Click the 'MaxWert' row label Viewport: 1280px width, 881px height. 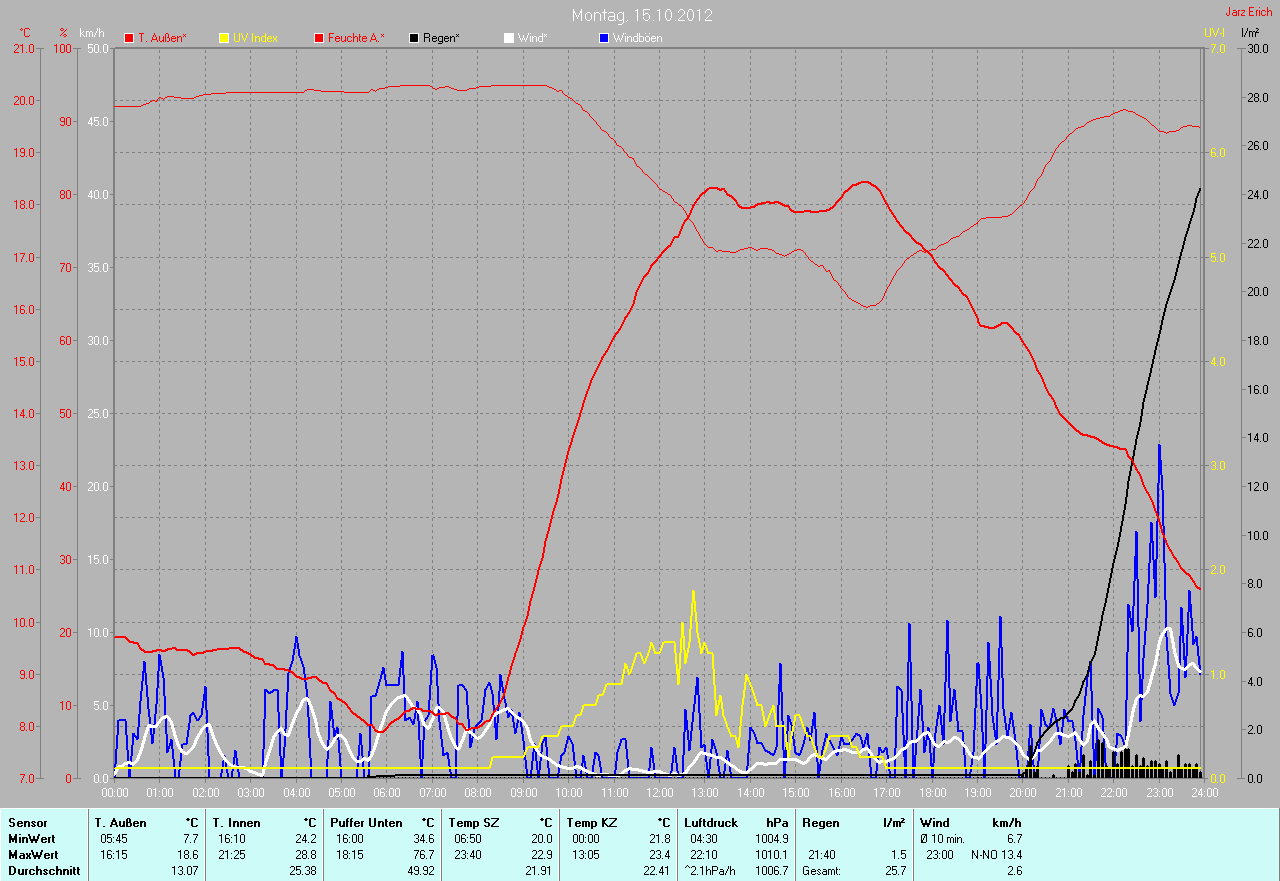tap(33, 854)
